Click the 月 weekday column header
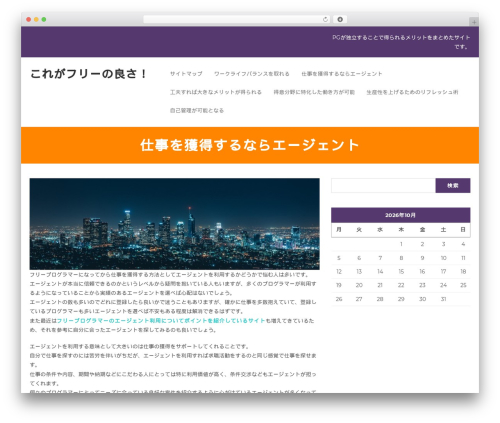Screen dimensions: 500x423 coord(339,229)
